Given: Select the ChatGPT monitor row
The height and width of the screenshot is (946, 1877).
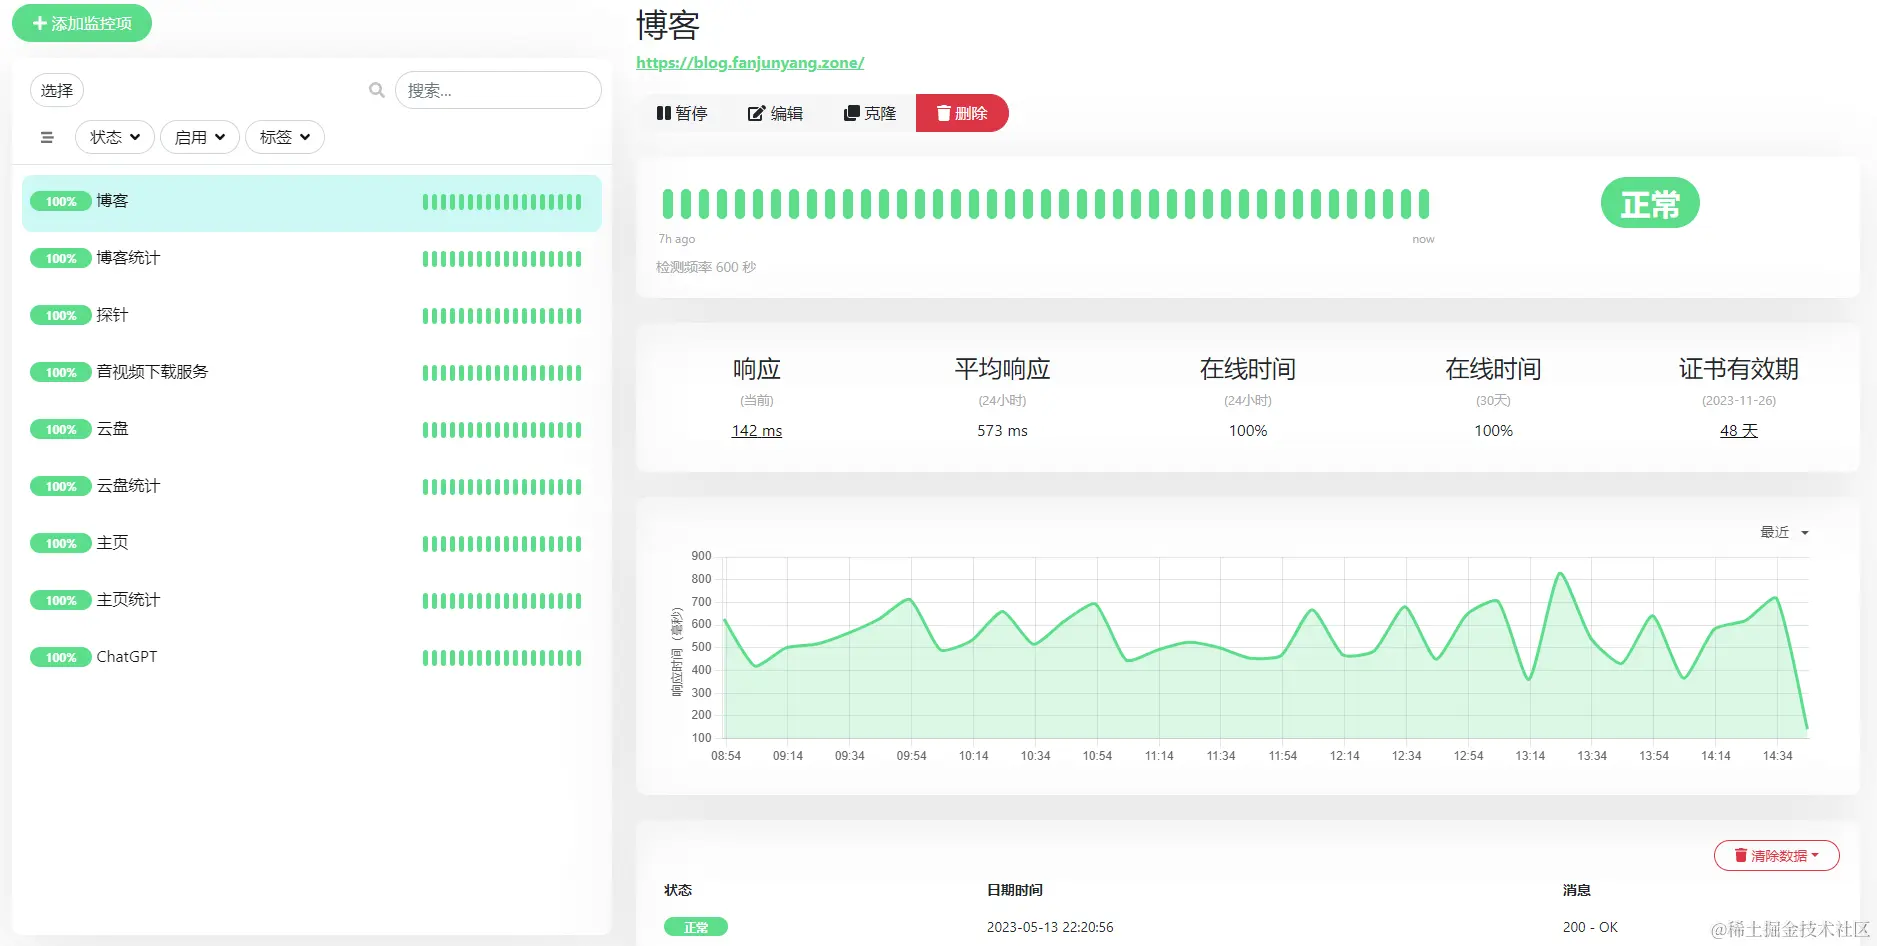Looking at the screenshot, I should click(x=312, y=658).
